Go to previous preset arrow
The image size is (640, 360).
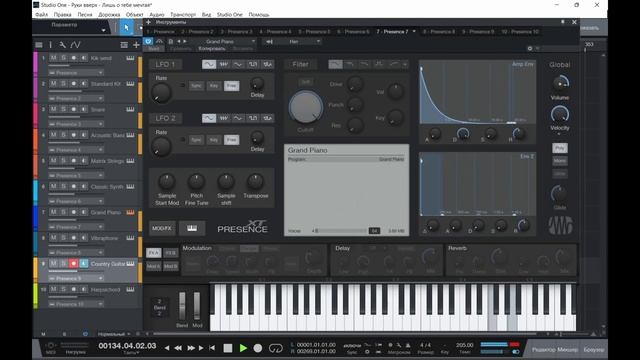pyautogui.click(x=179, y=41)
